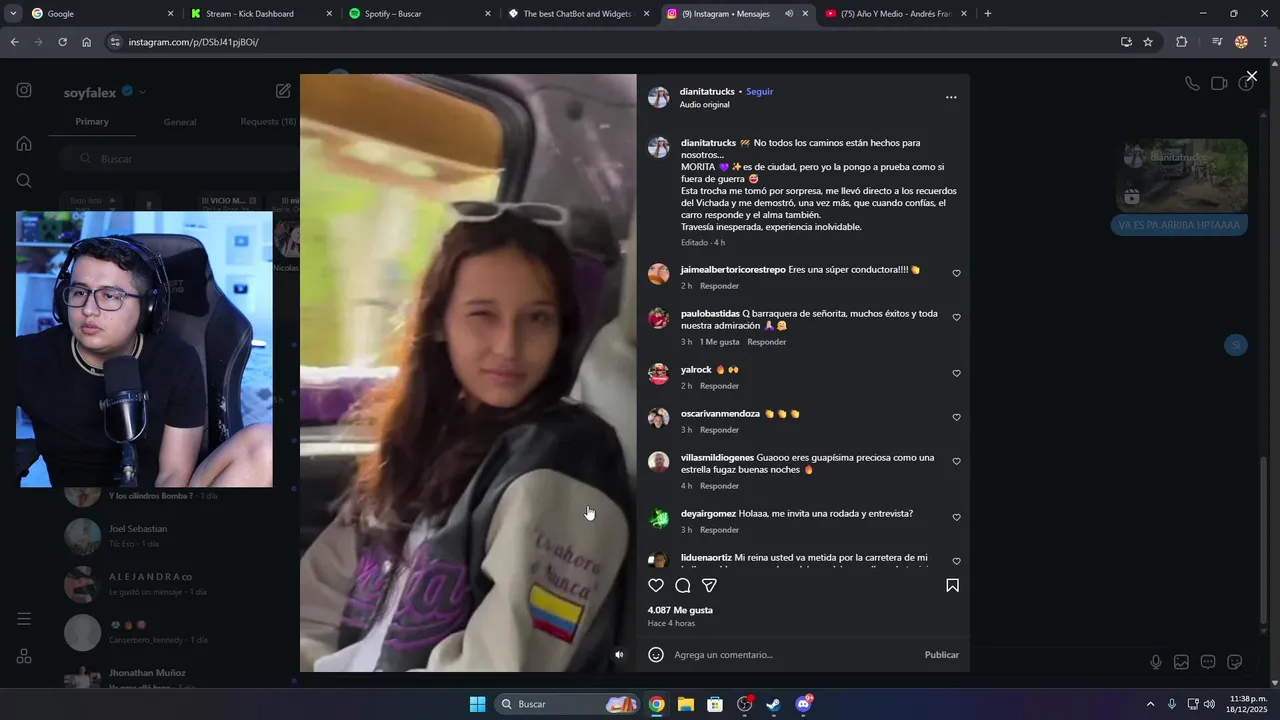
Task: Like oscarivanmendoza's comment
Action: coord(956,417)
